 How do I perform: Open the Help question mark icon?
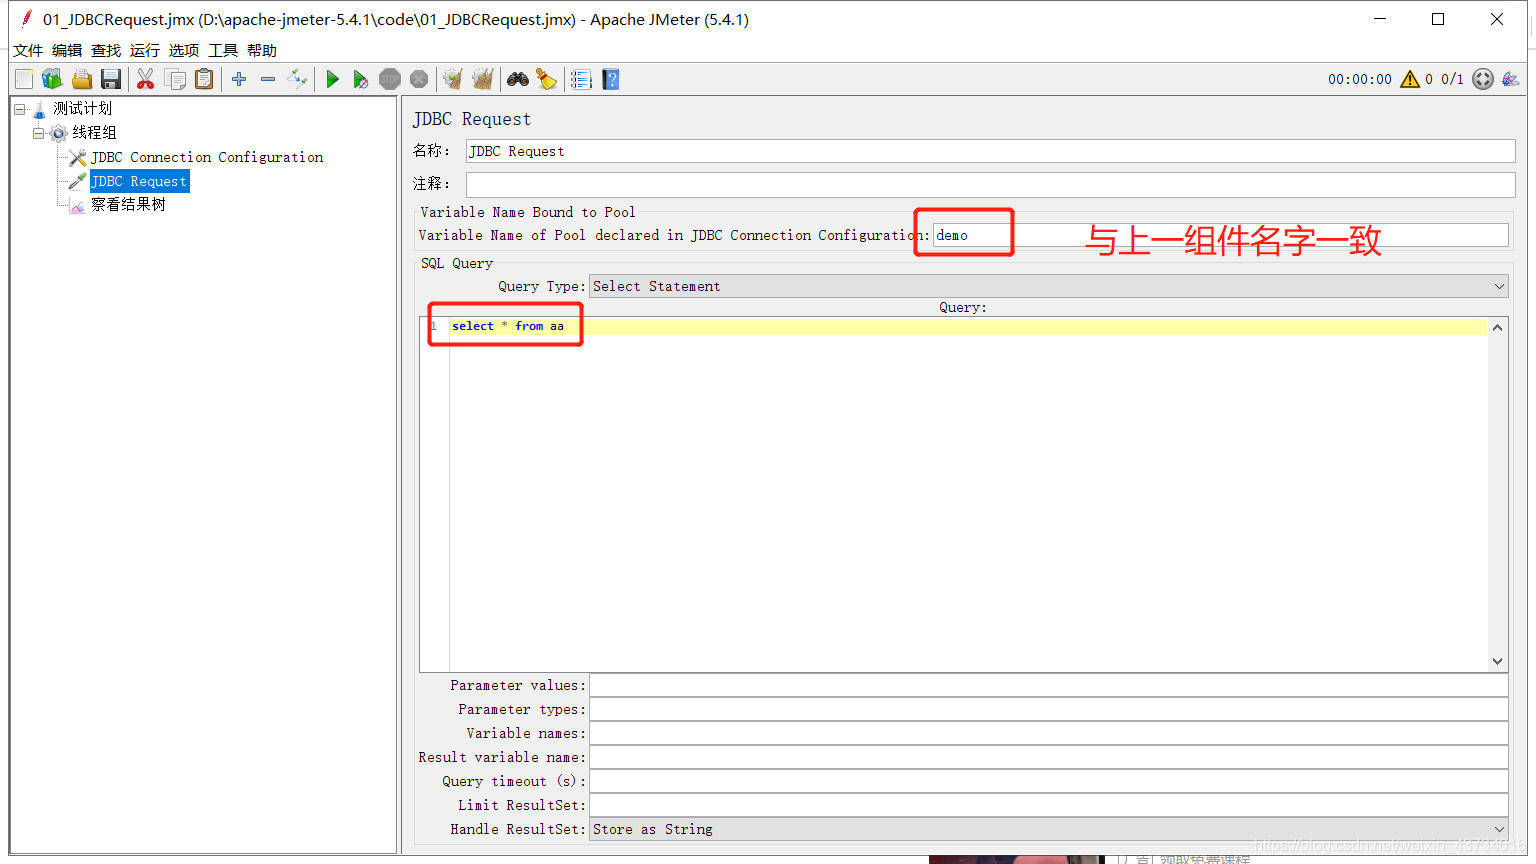tap(611, 79)
